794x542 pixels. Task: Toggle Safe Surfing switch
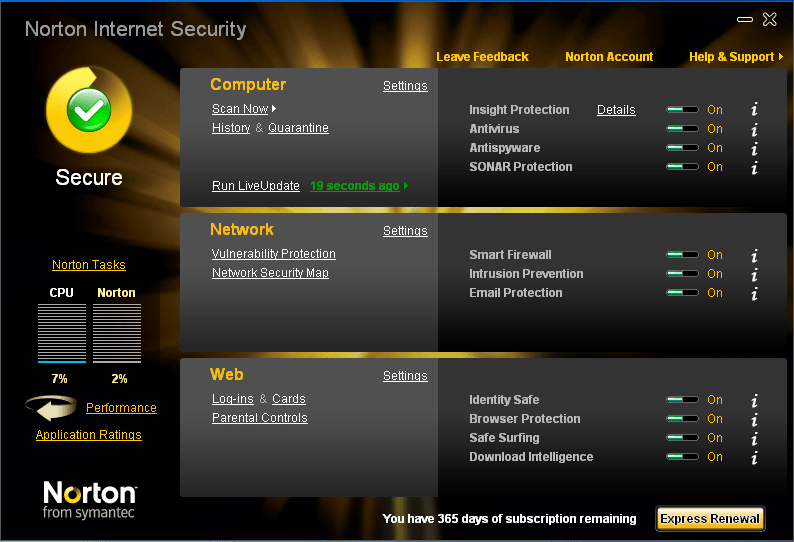point(682,438)
